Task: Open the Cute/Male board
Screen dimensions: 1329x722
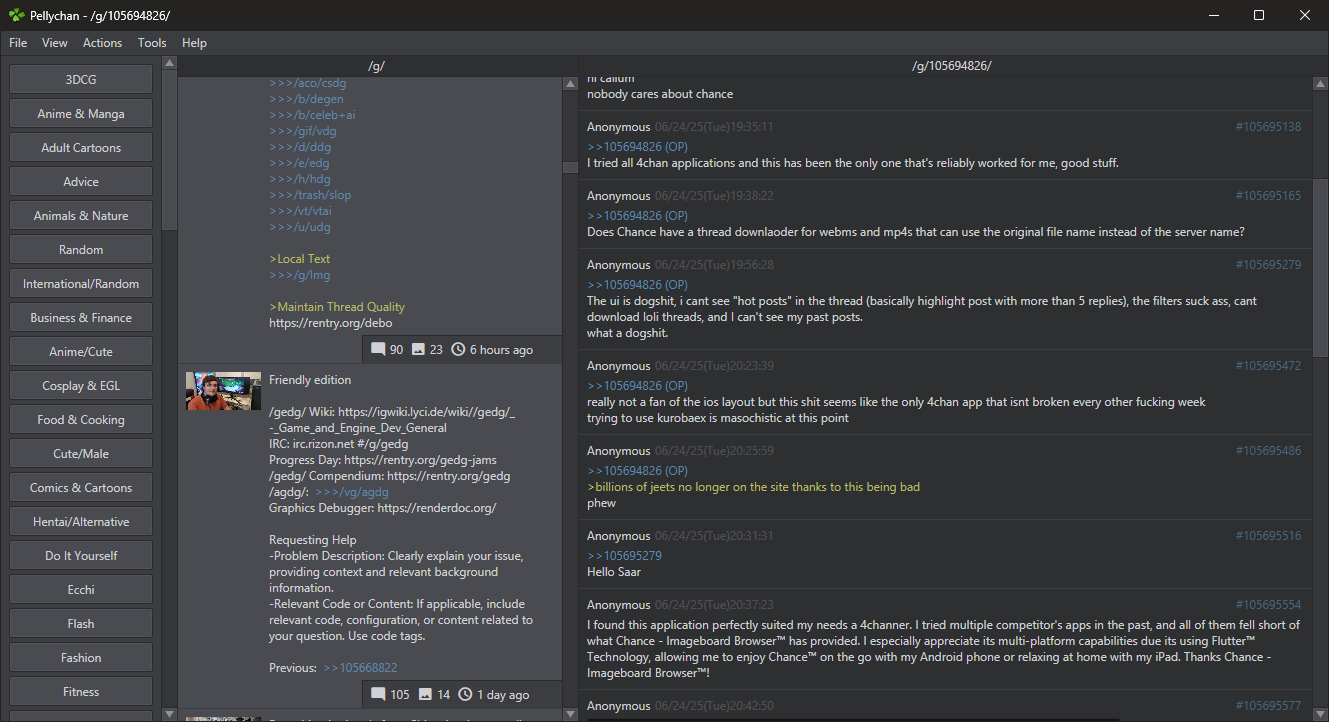Action: coord(81,454)
